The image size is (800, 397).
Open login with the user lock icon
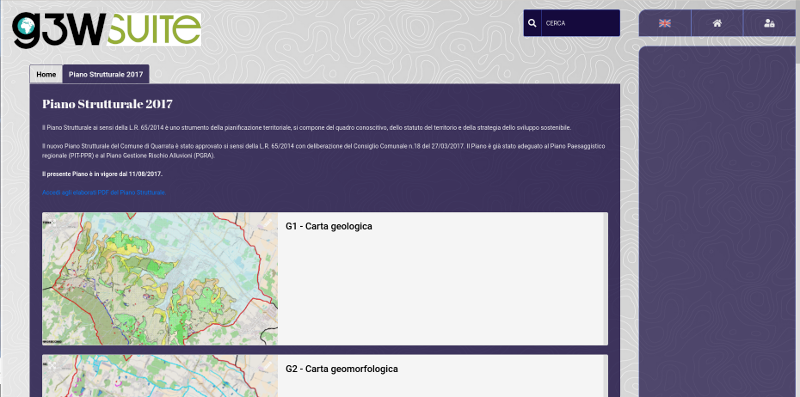pos(769,23)
